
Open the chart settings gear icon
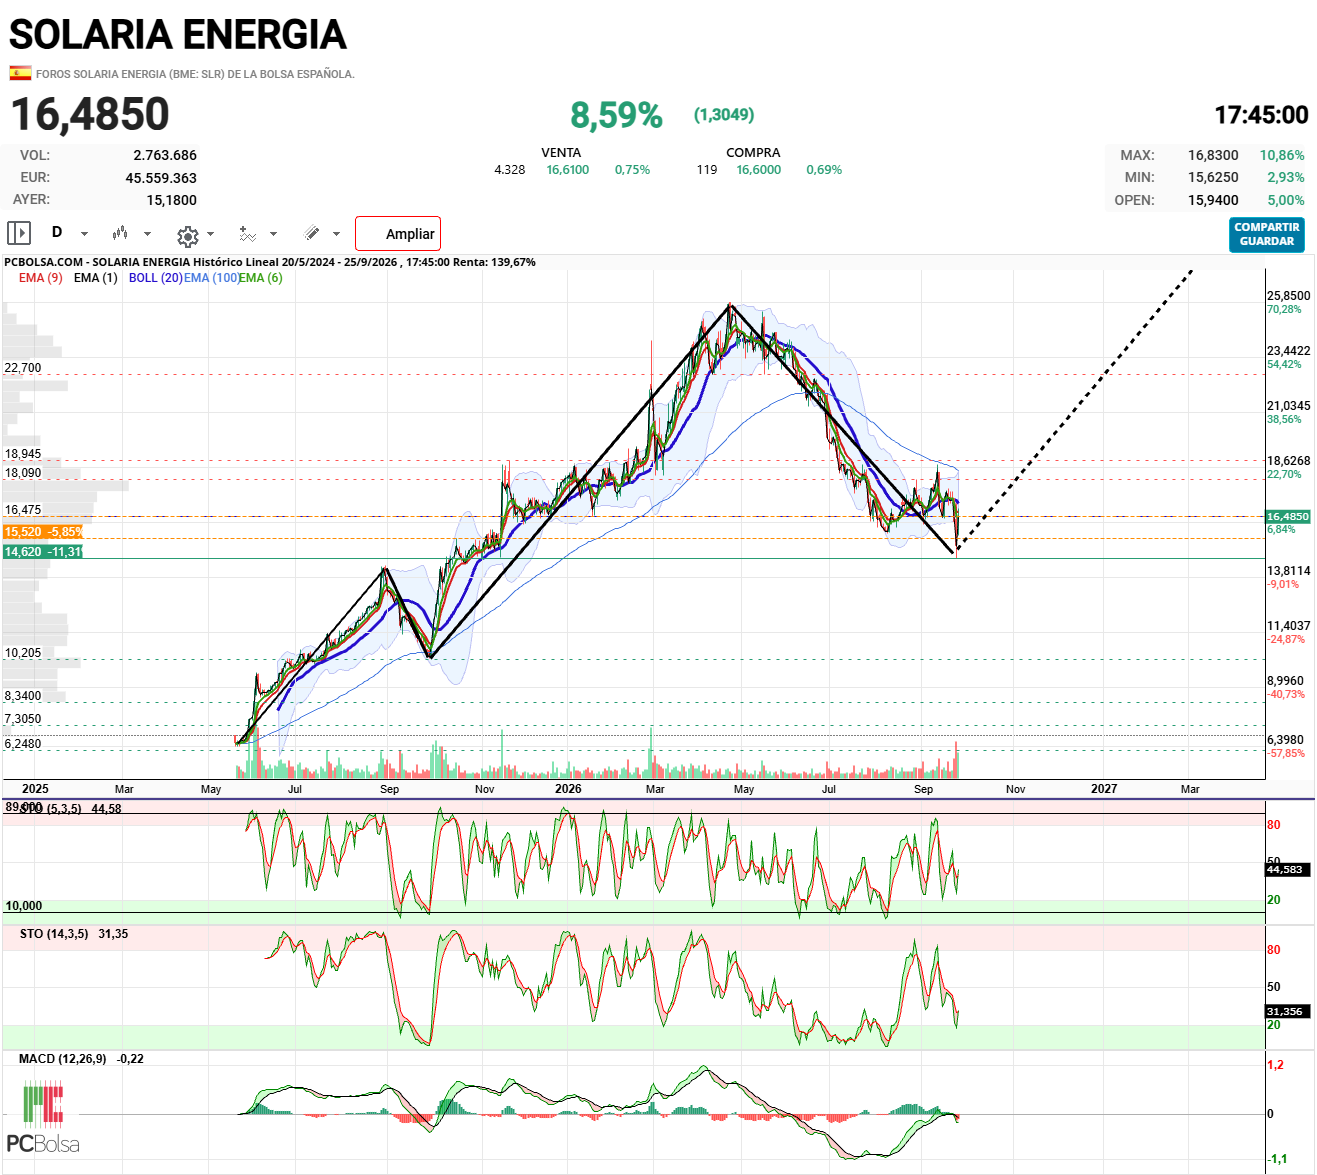pyautogui.click(x=187, y=235)
